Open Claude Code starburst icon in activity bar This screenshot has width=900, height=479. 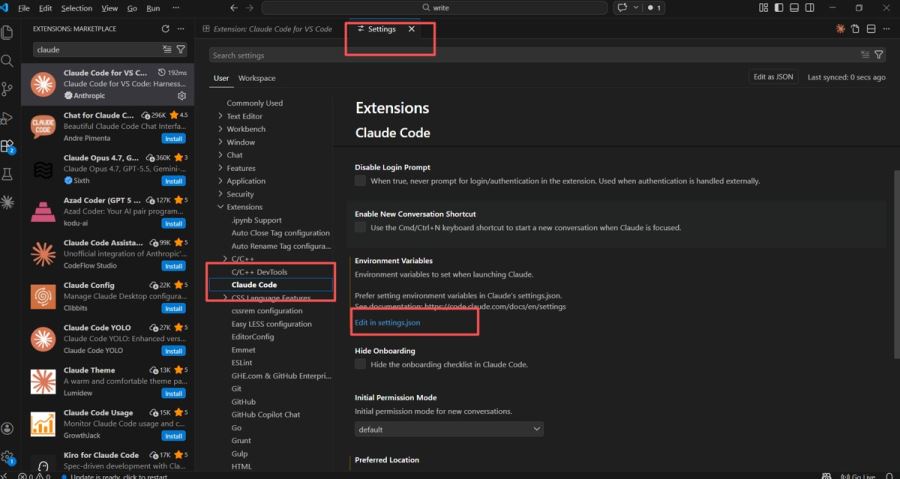7,202
